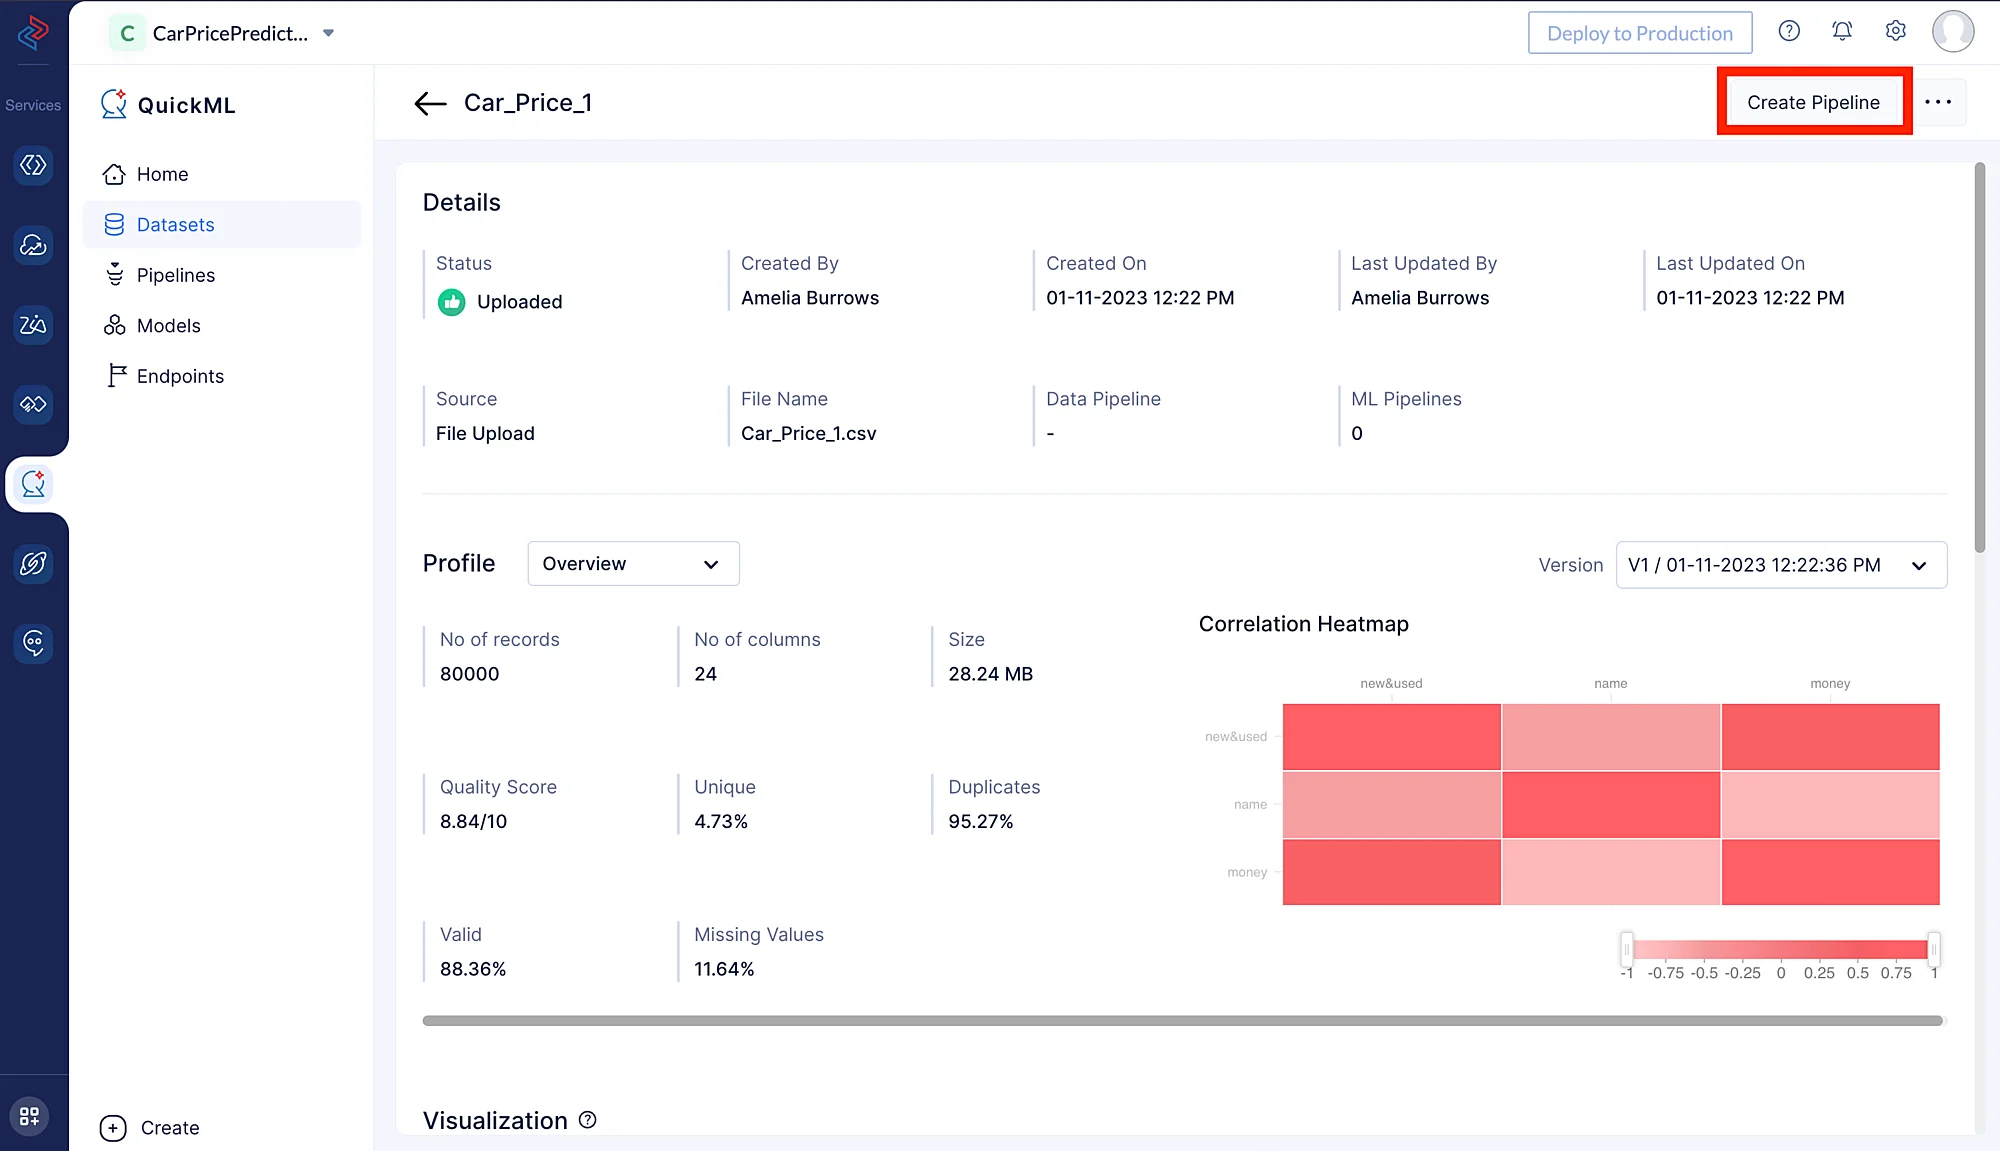
Task: Click the name row, name column heatmap cell
Action: pyautogui.click(x=1611, y=805)
